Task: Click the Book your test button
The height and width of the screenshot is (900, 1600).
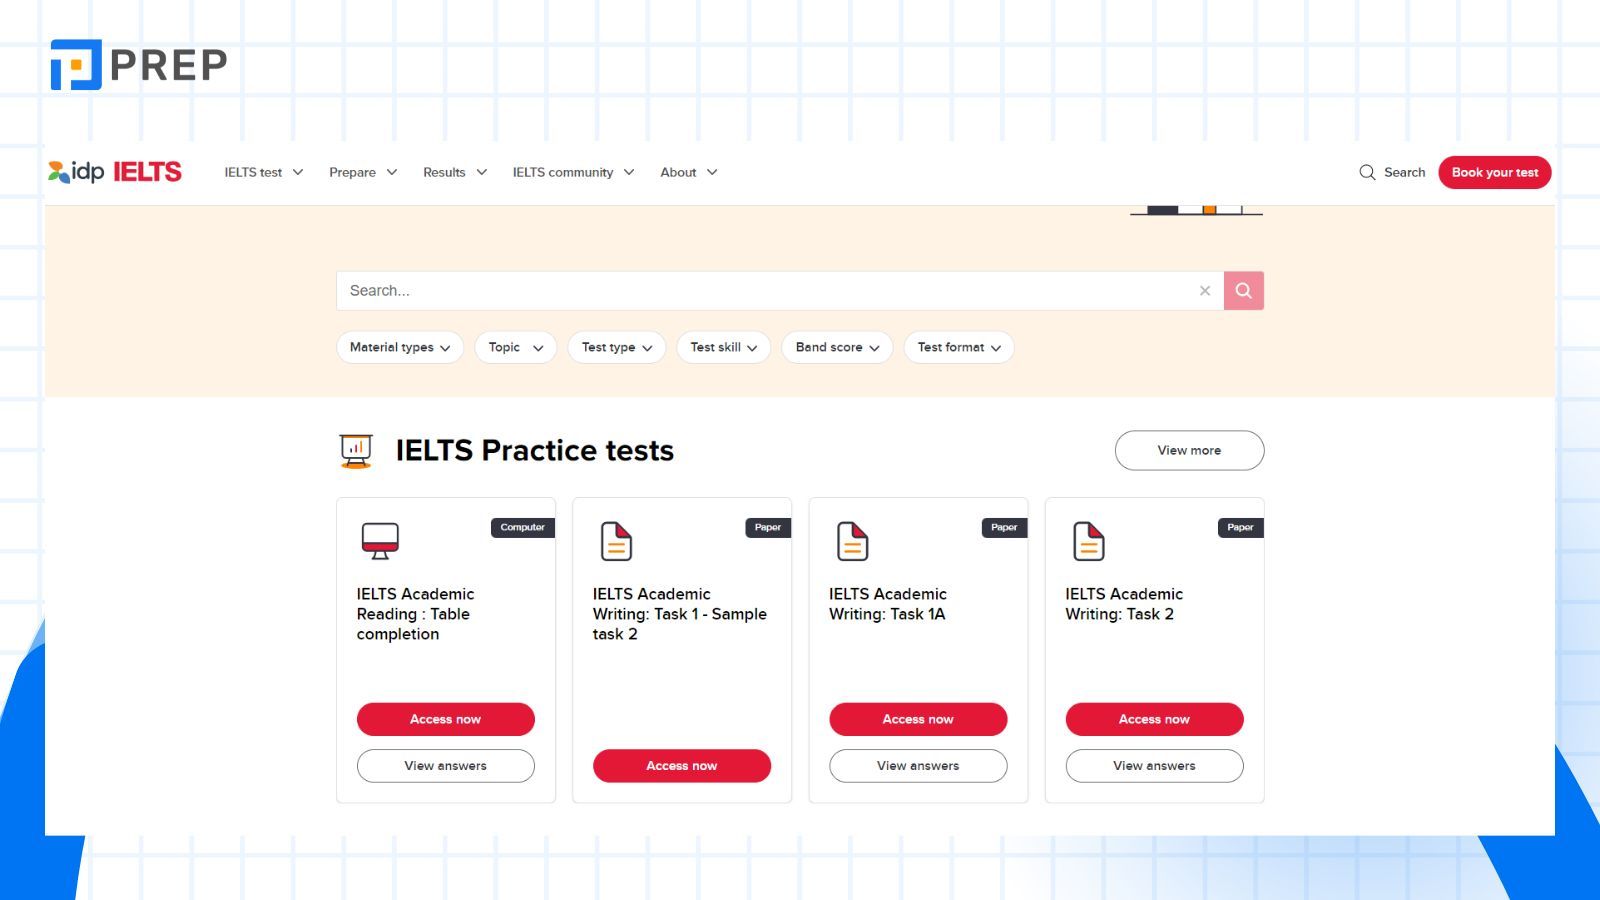Action: pyautogui.click(x=1495, y=172)
